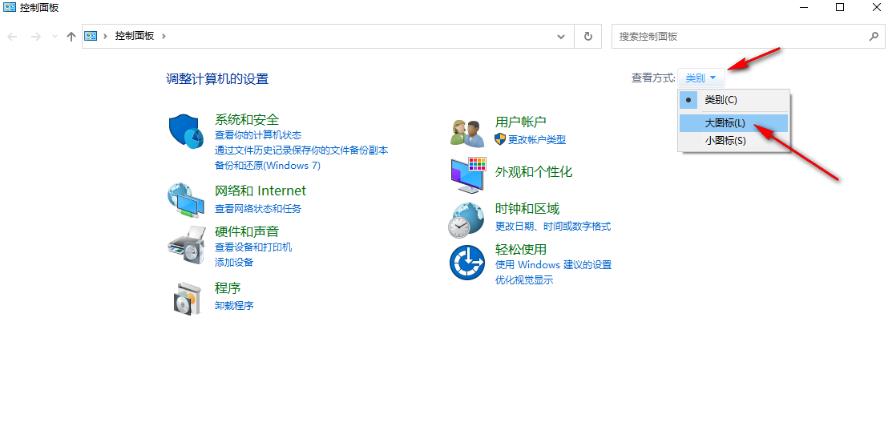Open the 硬件和声音 printer icon

click(x=186, y=245)
